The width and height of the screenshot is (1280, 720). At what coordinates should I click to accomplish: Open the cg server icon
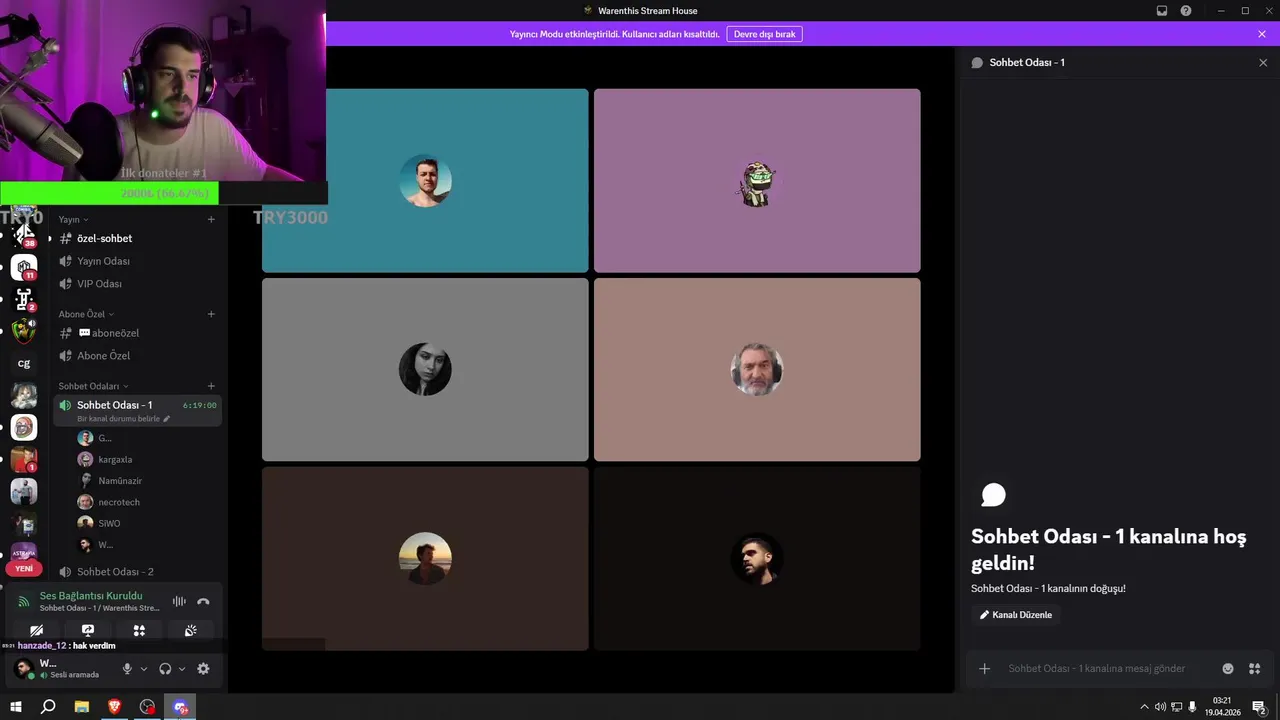point(24,363)
